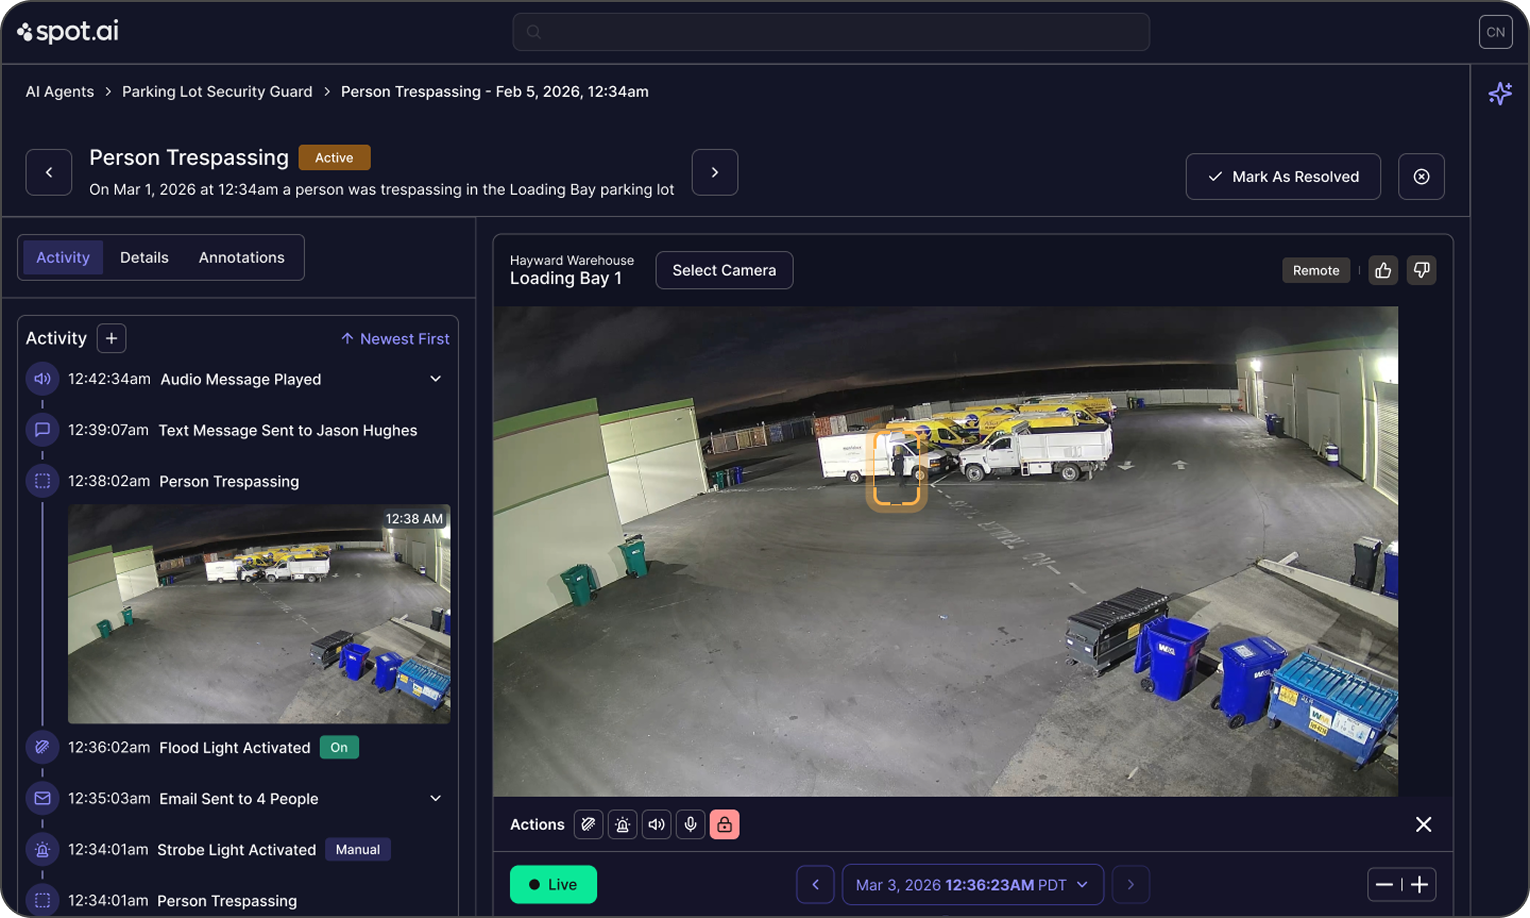Start talk-down microphone action icon
Viewport: 1530px width, 918px height.
pyautogui.click(x=690, y=824)
